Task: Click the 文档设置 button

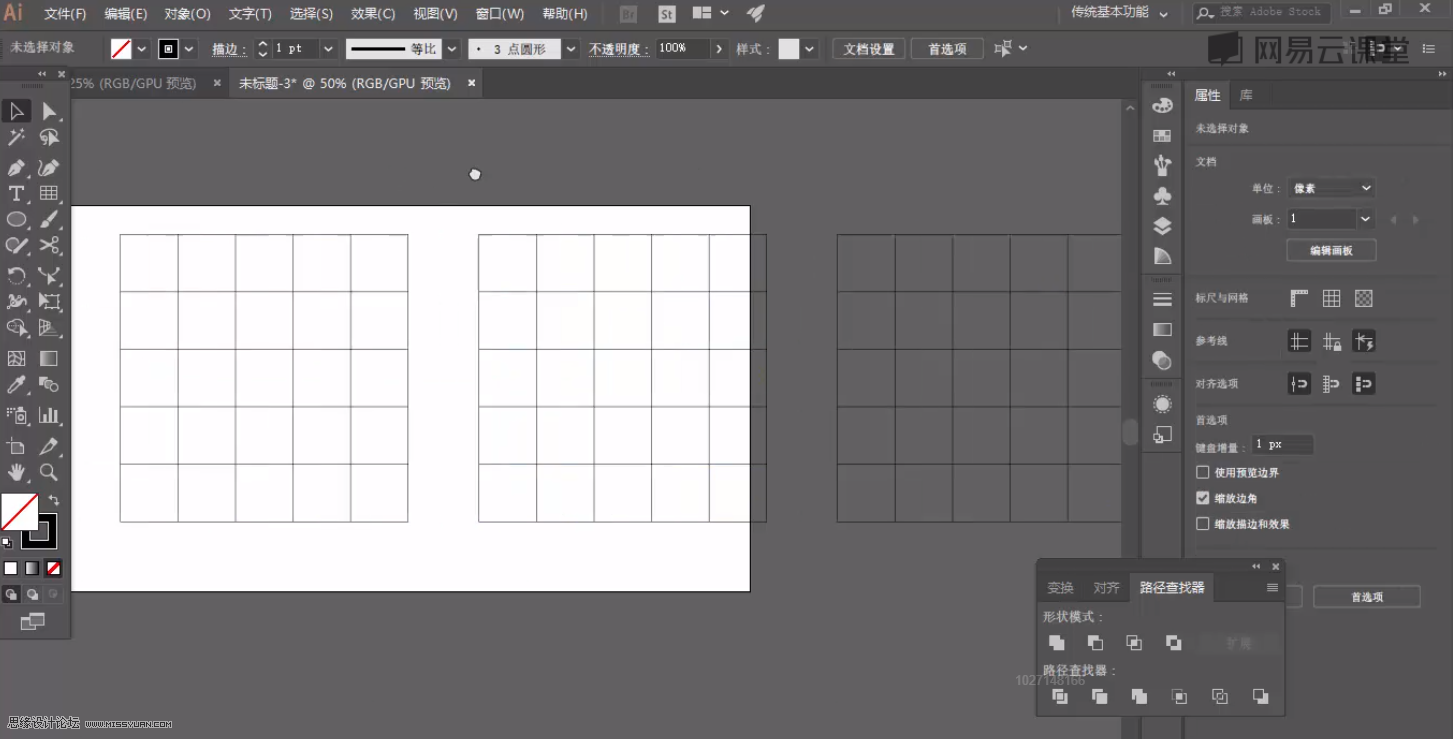Action: coord(868,47)
